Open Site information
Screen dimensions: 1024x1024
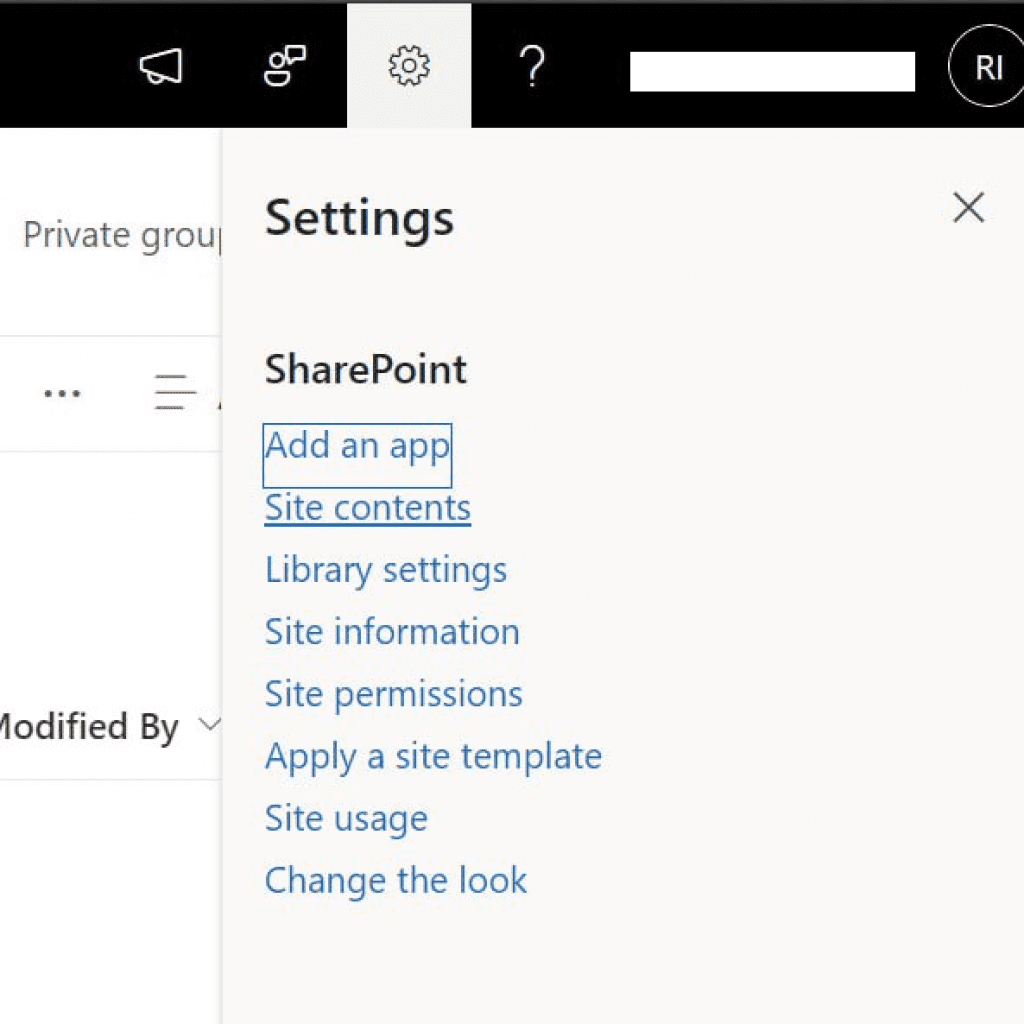coord(392,632)
